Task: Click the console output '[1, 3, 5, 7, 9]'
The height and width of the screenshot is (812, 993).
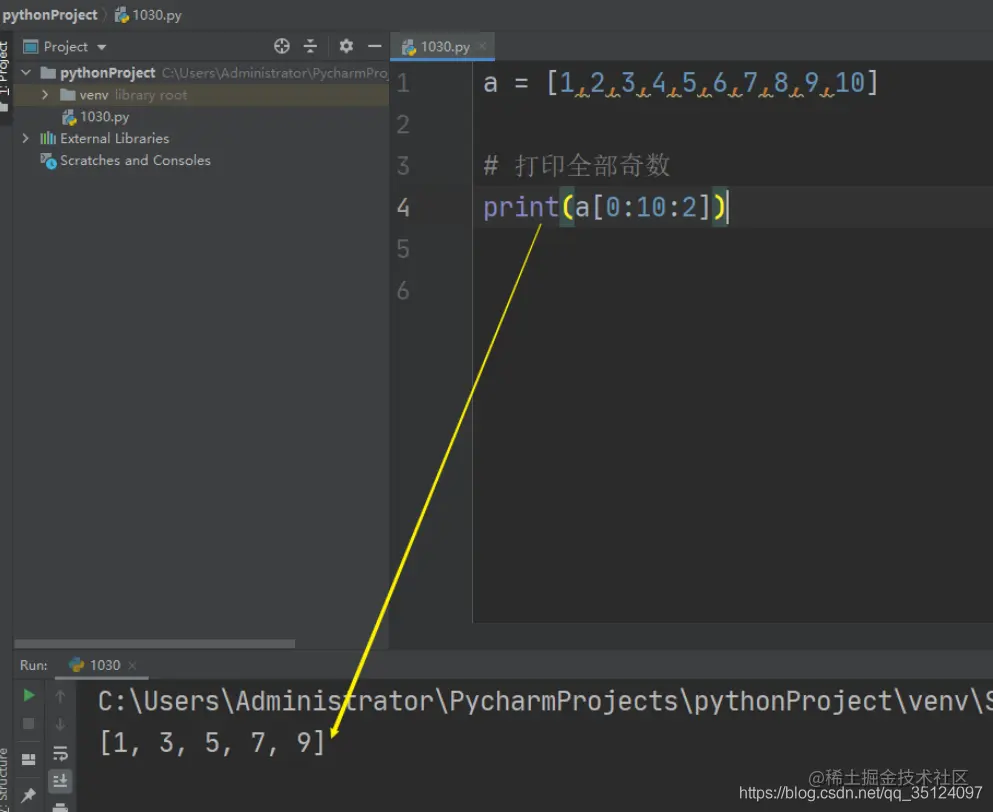Action: pos(212,742)
